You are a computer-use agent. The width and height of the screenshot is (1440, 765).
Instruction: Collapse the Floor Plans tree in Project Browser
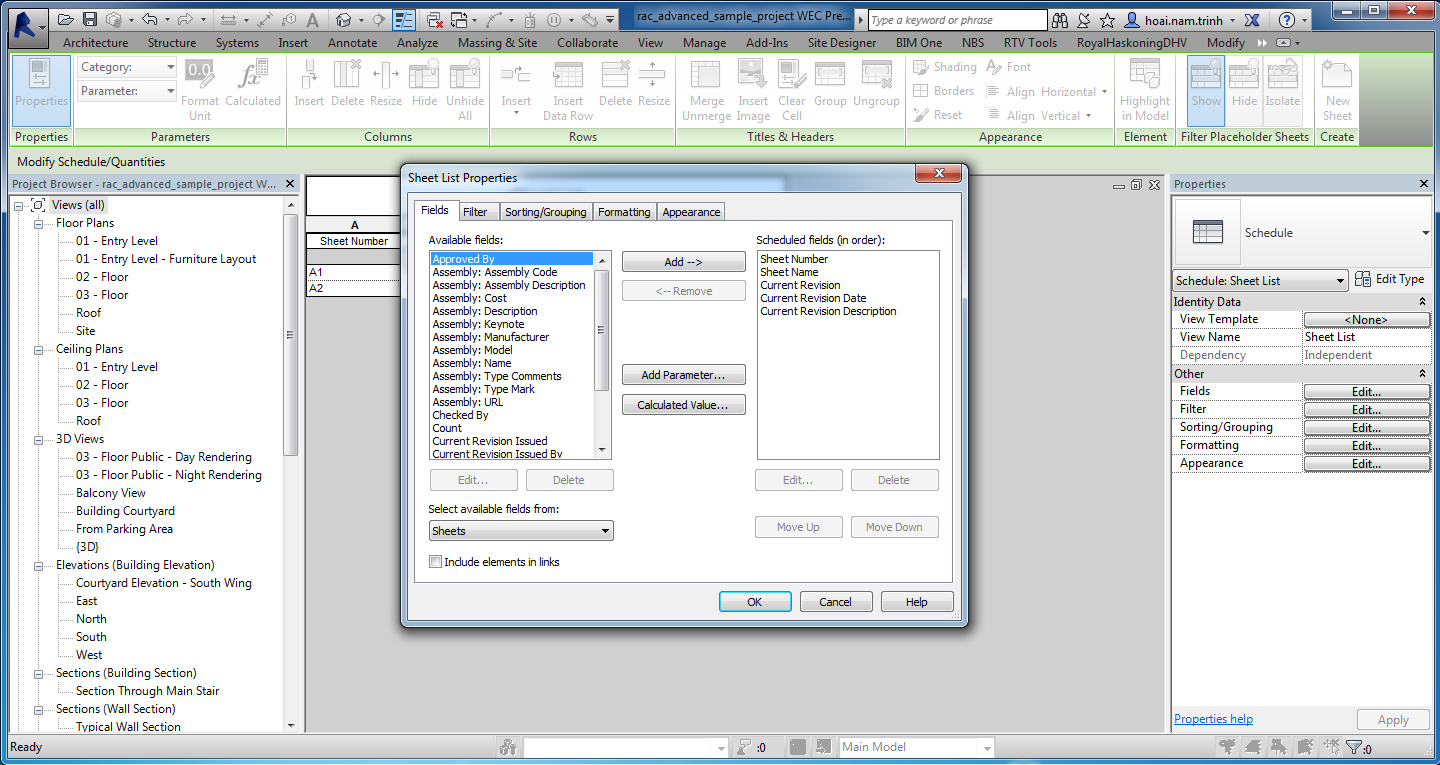(36, 222)
